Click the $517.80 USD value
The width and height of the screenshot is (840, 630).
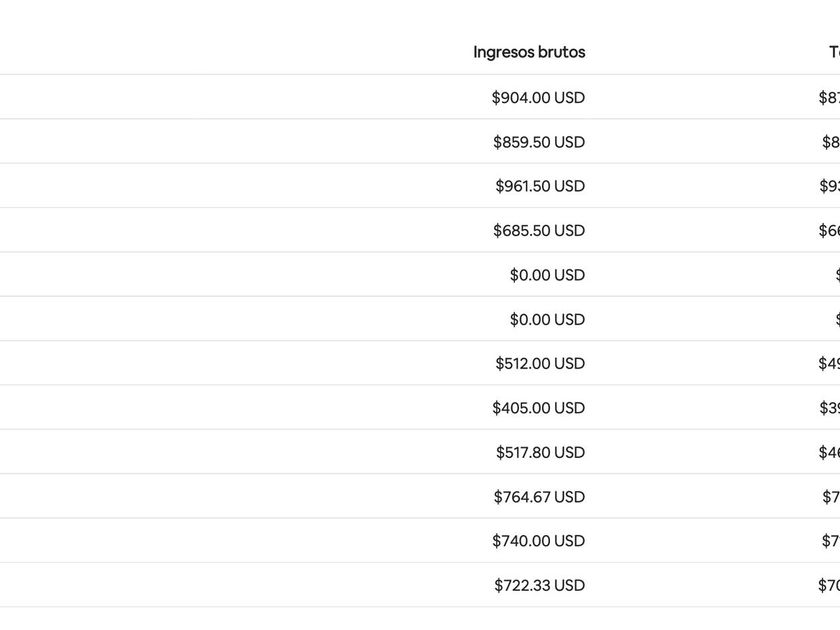click(x=540, y=453)
